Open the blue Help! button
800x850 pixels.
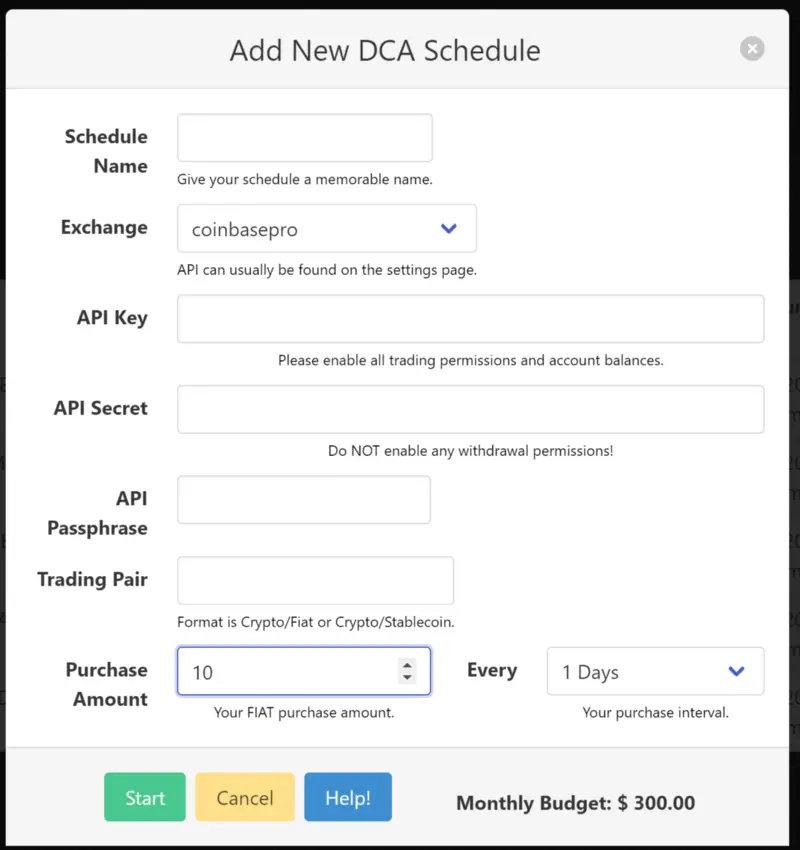(348, 797)
